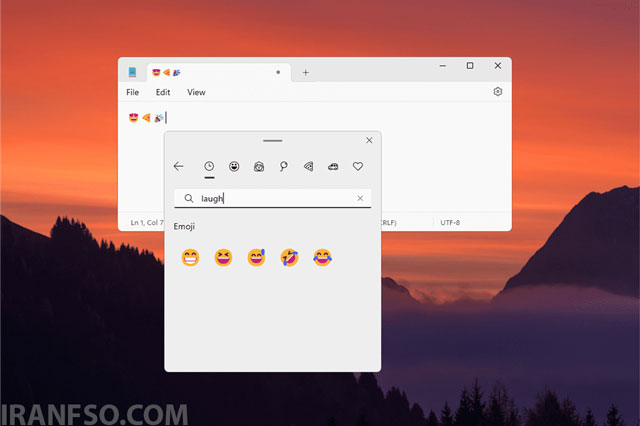Click the Notepad app icon in title bar
640x426 pixels.
(x=132, y=72)
